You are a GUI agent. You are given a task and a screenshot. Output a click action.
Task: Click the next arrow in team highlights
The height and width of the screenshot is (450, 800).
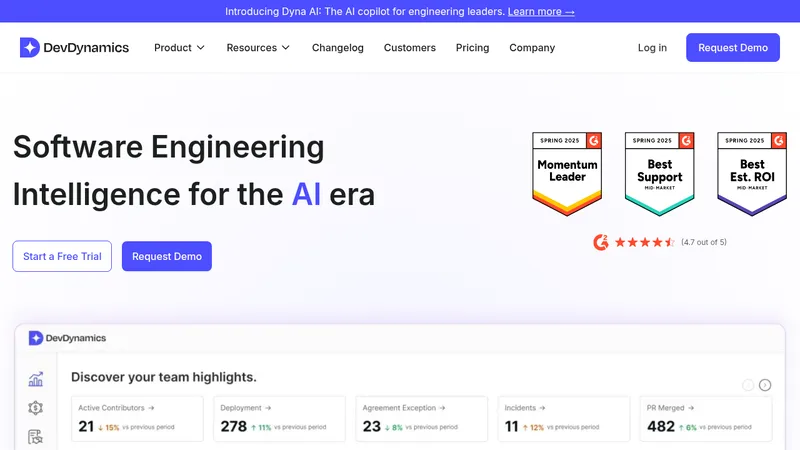pyautogui.click(x=765, y=385)
